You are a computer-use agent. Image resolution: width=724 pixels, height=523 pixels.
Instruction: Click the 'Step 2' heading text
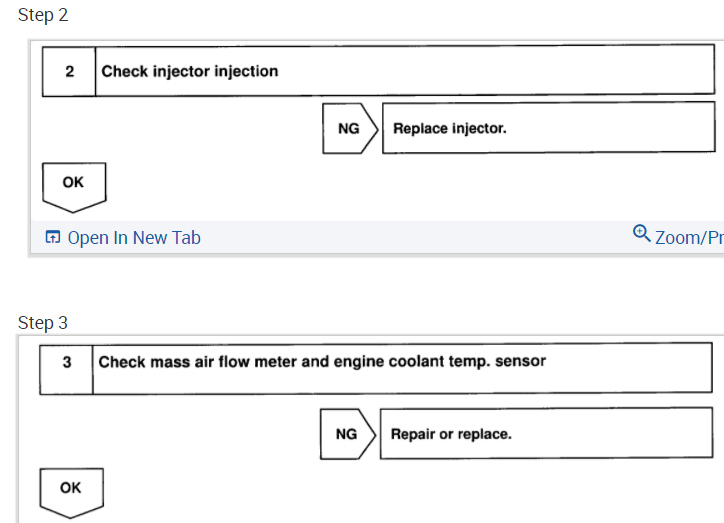[x=44, y=15]
